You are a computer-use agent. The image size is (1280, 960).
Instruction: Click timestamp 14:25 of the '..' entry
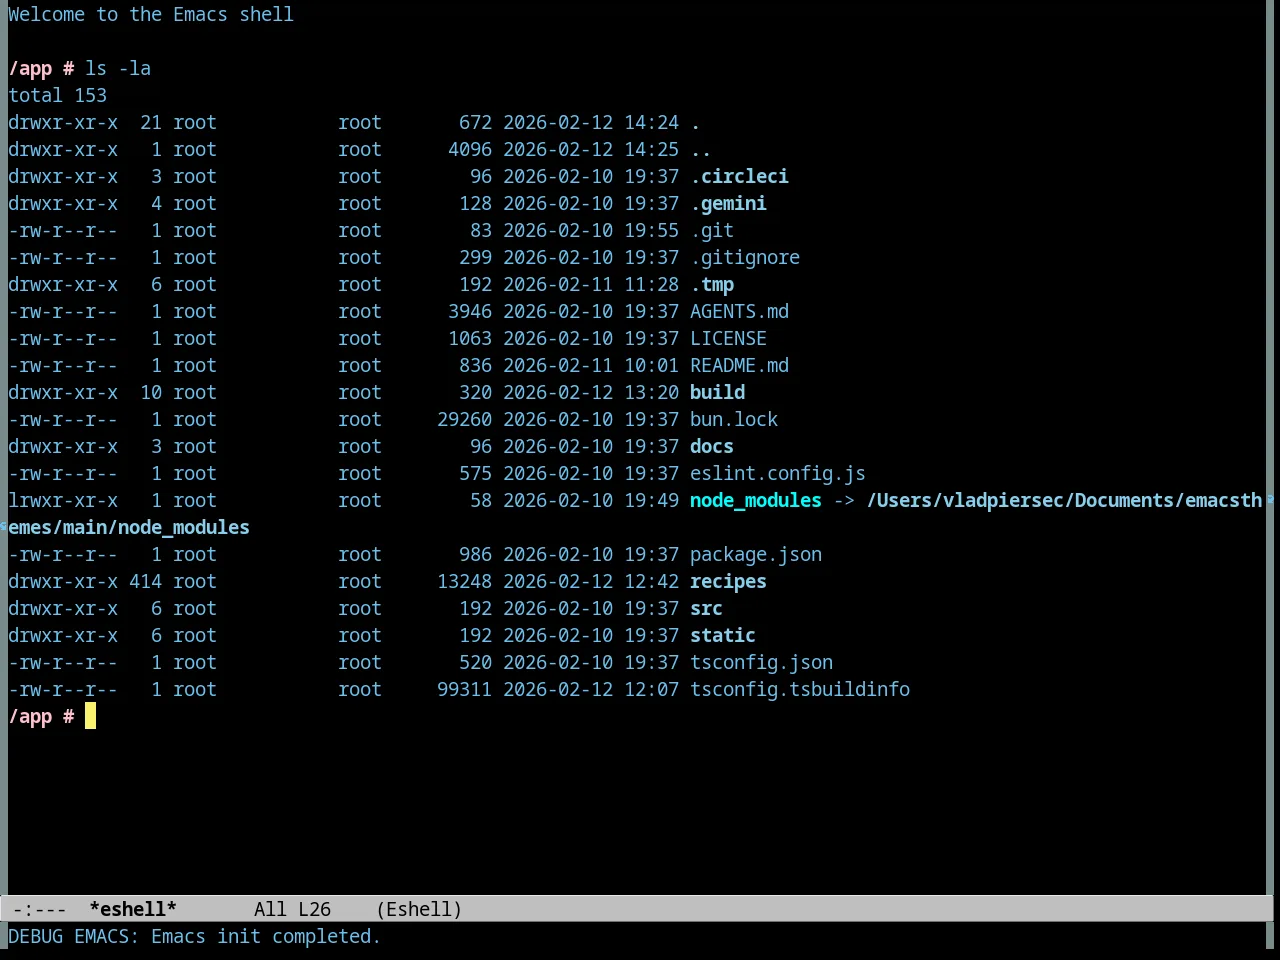651,149
